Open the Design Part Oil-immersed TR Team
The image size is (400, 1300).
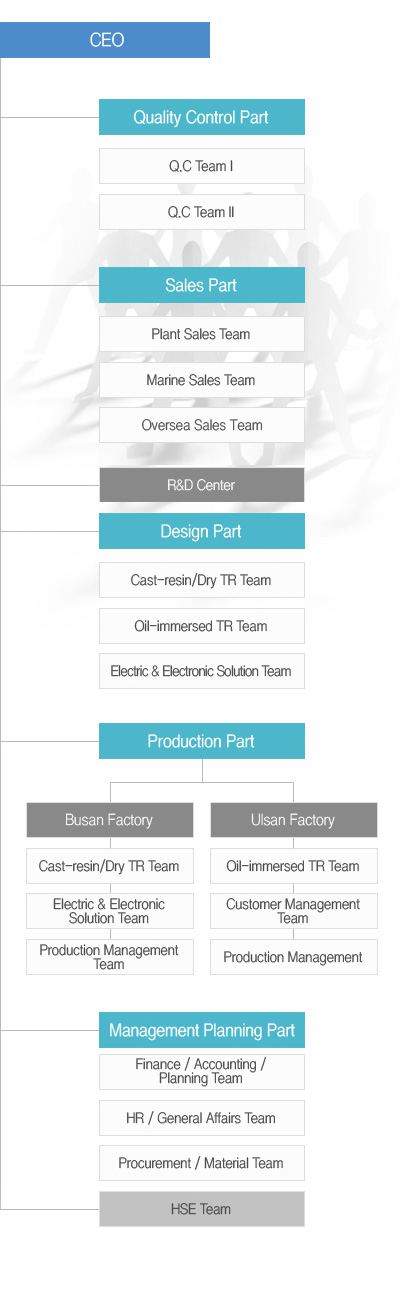(x=201, y=626)
